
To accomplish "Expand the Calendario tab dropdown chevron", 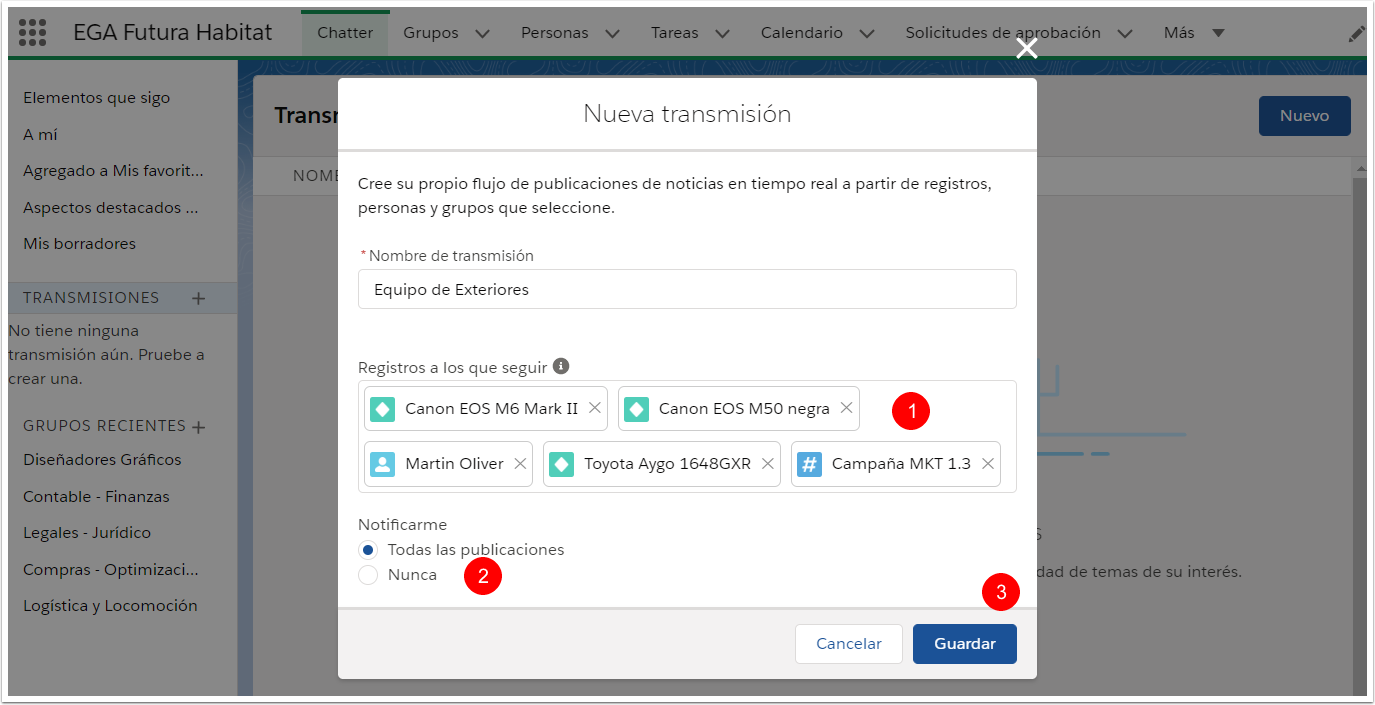I will pyautogui.click(x=867, y=33).
